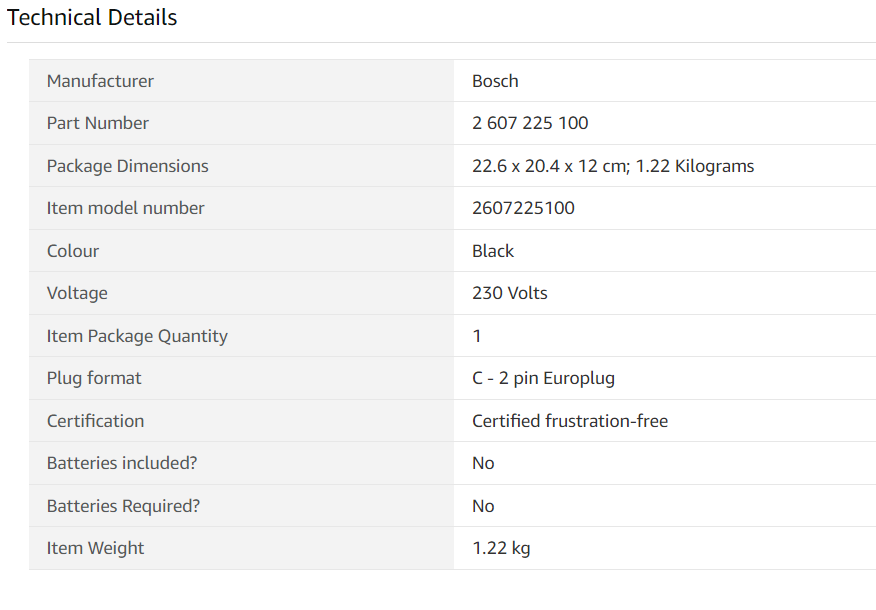Click part number 2 607 225 100
The image size is (876, 610).
[x=530, y=123]
